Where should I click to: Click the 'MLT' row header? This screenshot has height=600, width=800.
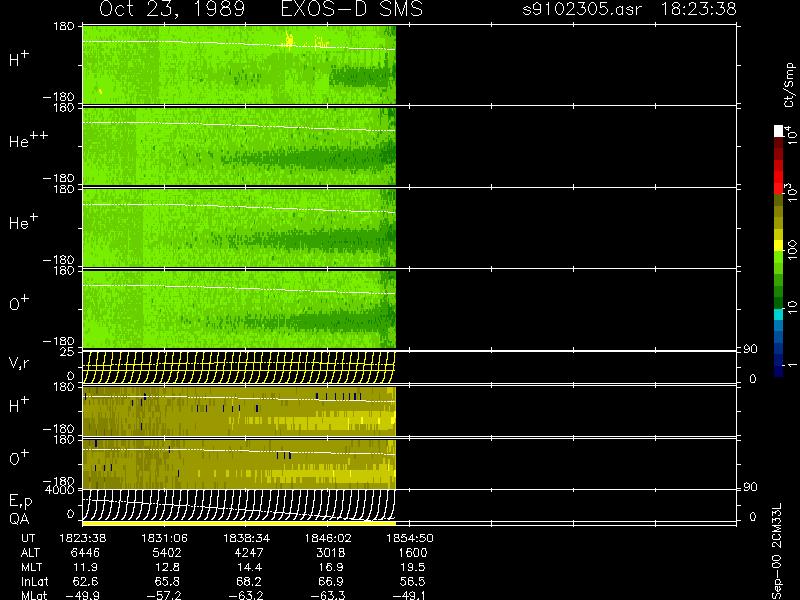pos(31,567)
